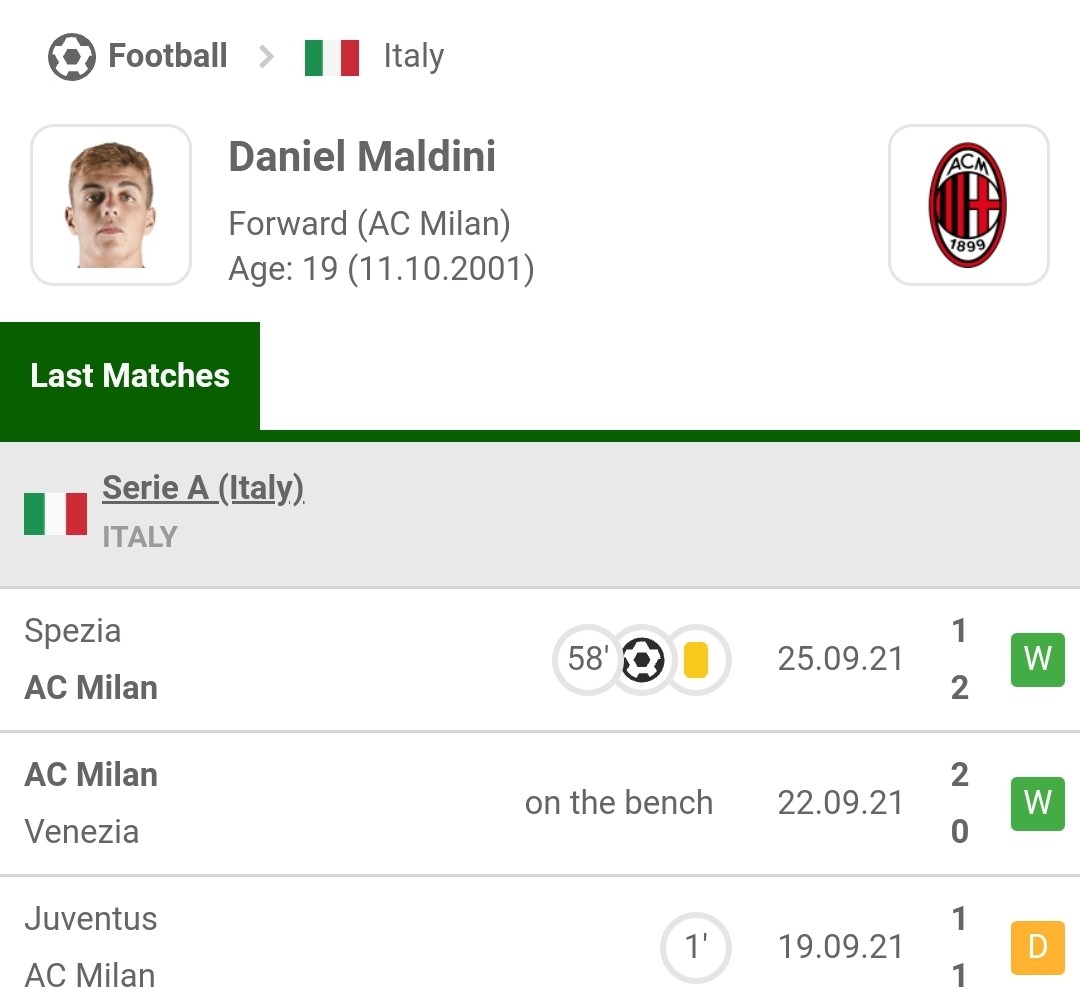Open the Spezia vs AC Milan match row
Screen dimensions: 1080x991
540,660
